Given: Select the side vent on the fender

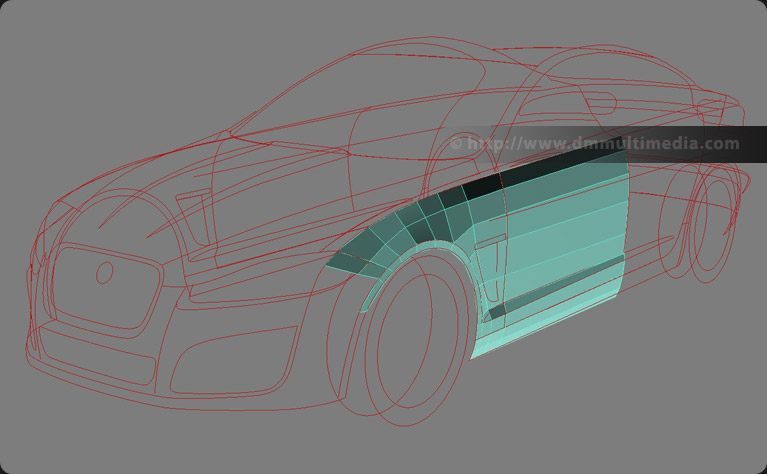Looking at the screenshot, I should pyautogui.click(x=491, y=268).
